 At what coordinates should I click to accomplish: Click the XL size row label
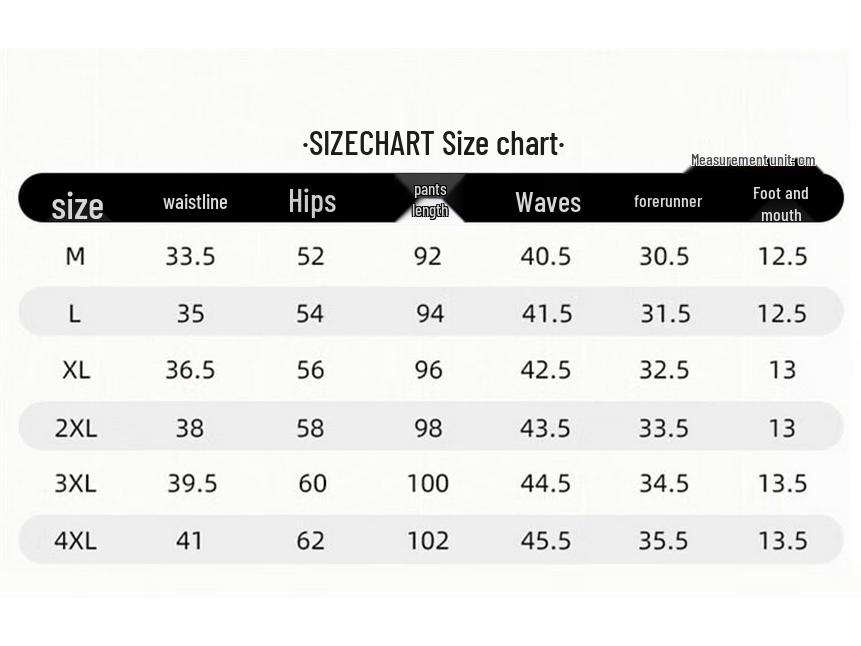click(76, 369)
